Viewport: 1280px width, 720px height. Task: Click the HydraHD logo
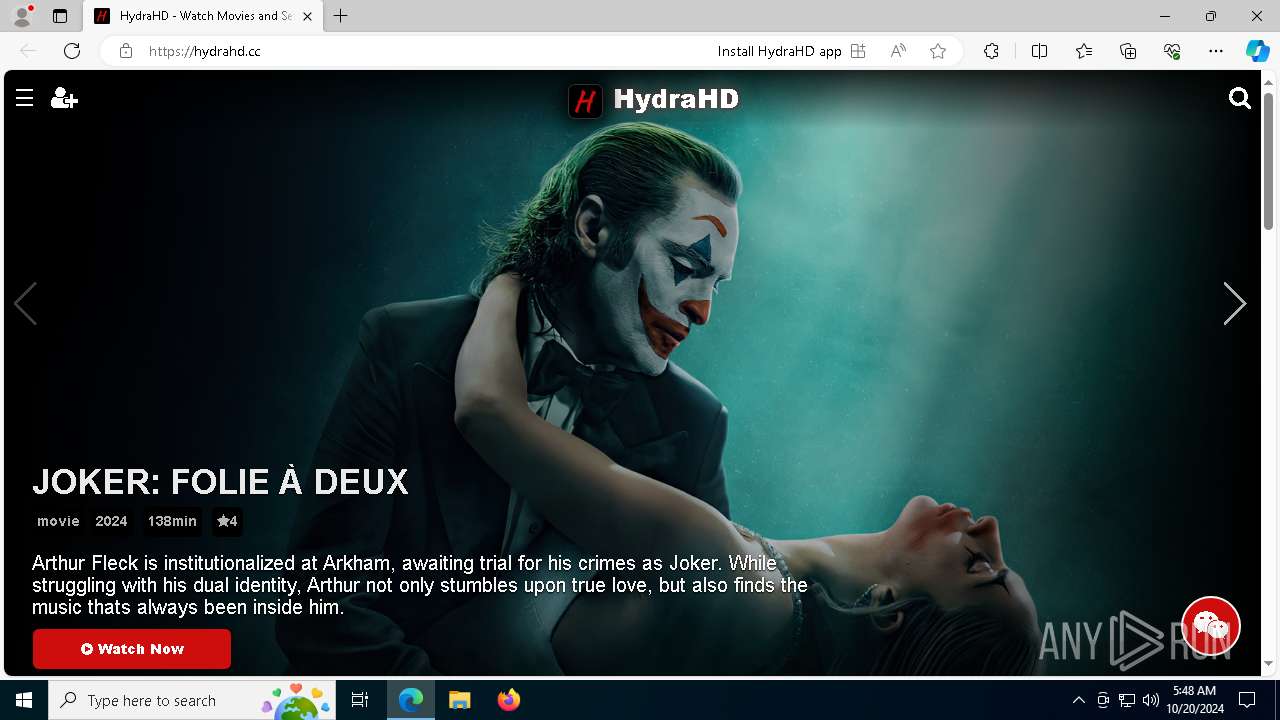tap(653, 100)
